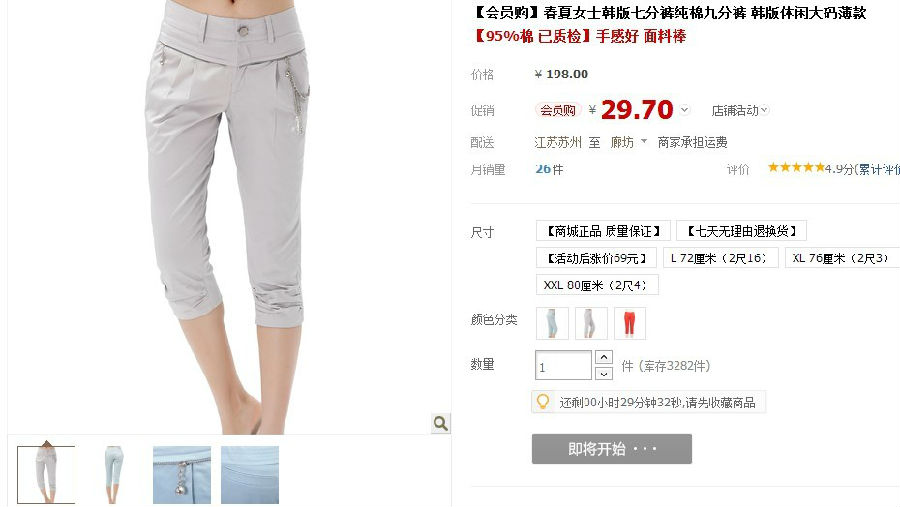Choose size XL 76厘米 option
The height and width of the screenshot is (507, 900).
[842, 258]
